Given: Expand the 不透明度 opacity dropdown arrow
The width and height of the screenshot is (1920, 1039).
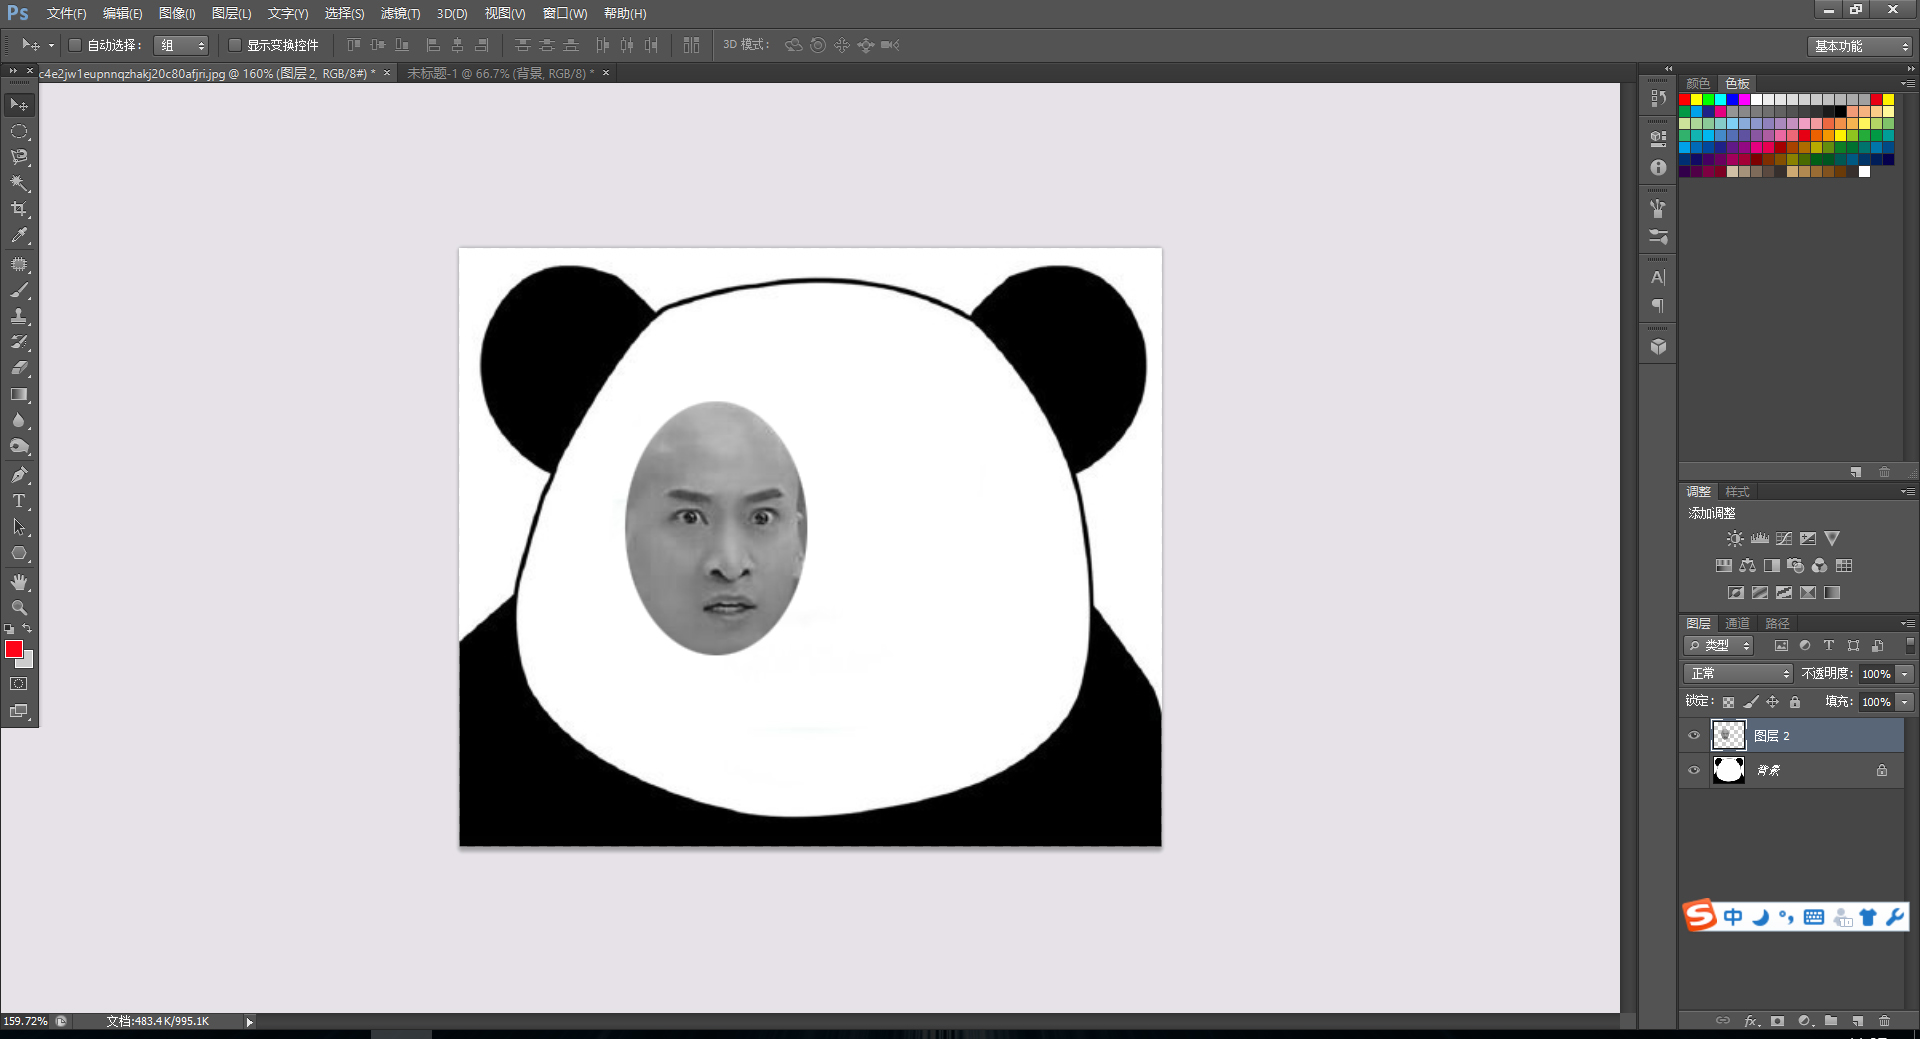Looking at the screenshot, I should click(x=1905, y=674).
